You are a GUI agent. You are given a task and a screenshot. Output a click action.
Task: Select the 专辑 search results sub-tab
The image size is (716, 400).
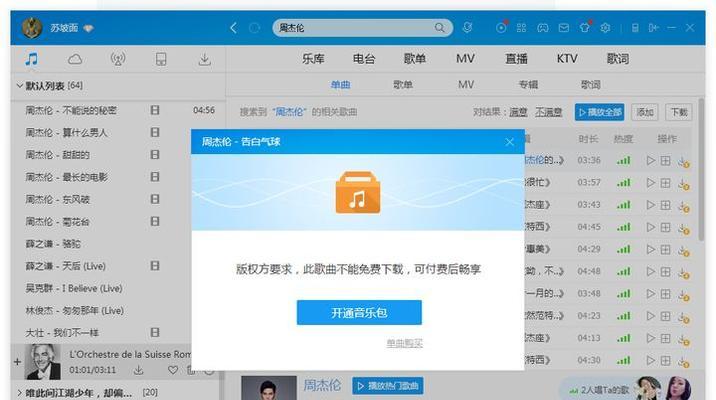(x=528, y=84)
